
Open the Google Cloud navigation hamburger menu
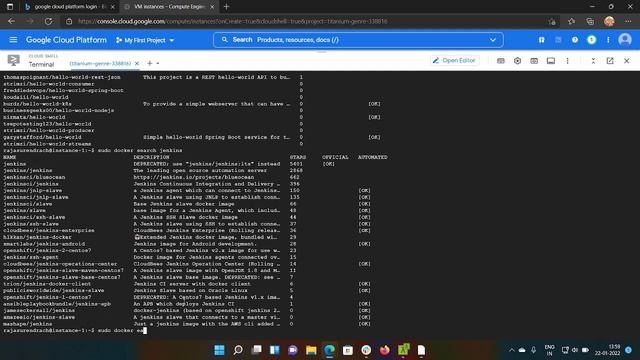tap(13, 40)
